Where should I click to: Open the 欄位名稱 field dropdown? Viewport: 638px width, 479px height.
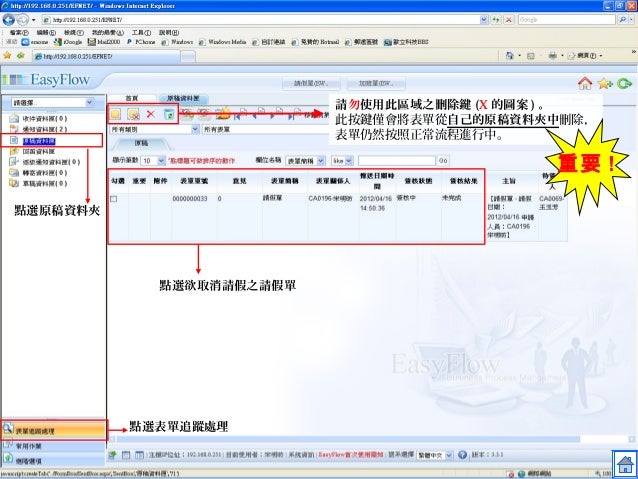tap(305, 161)
